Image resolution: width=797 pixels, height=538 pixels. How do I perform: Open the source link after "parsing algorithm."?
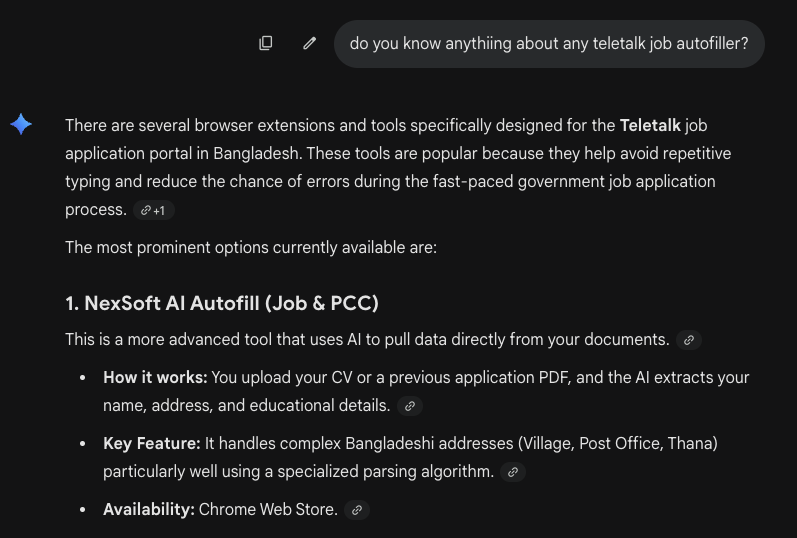click(x=513, y=472)
